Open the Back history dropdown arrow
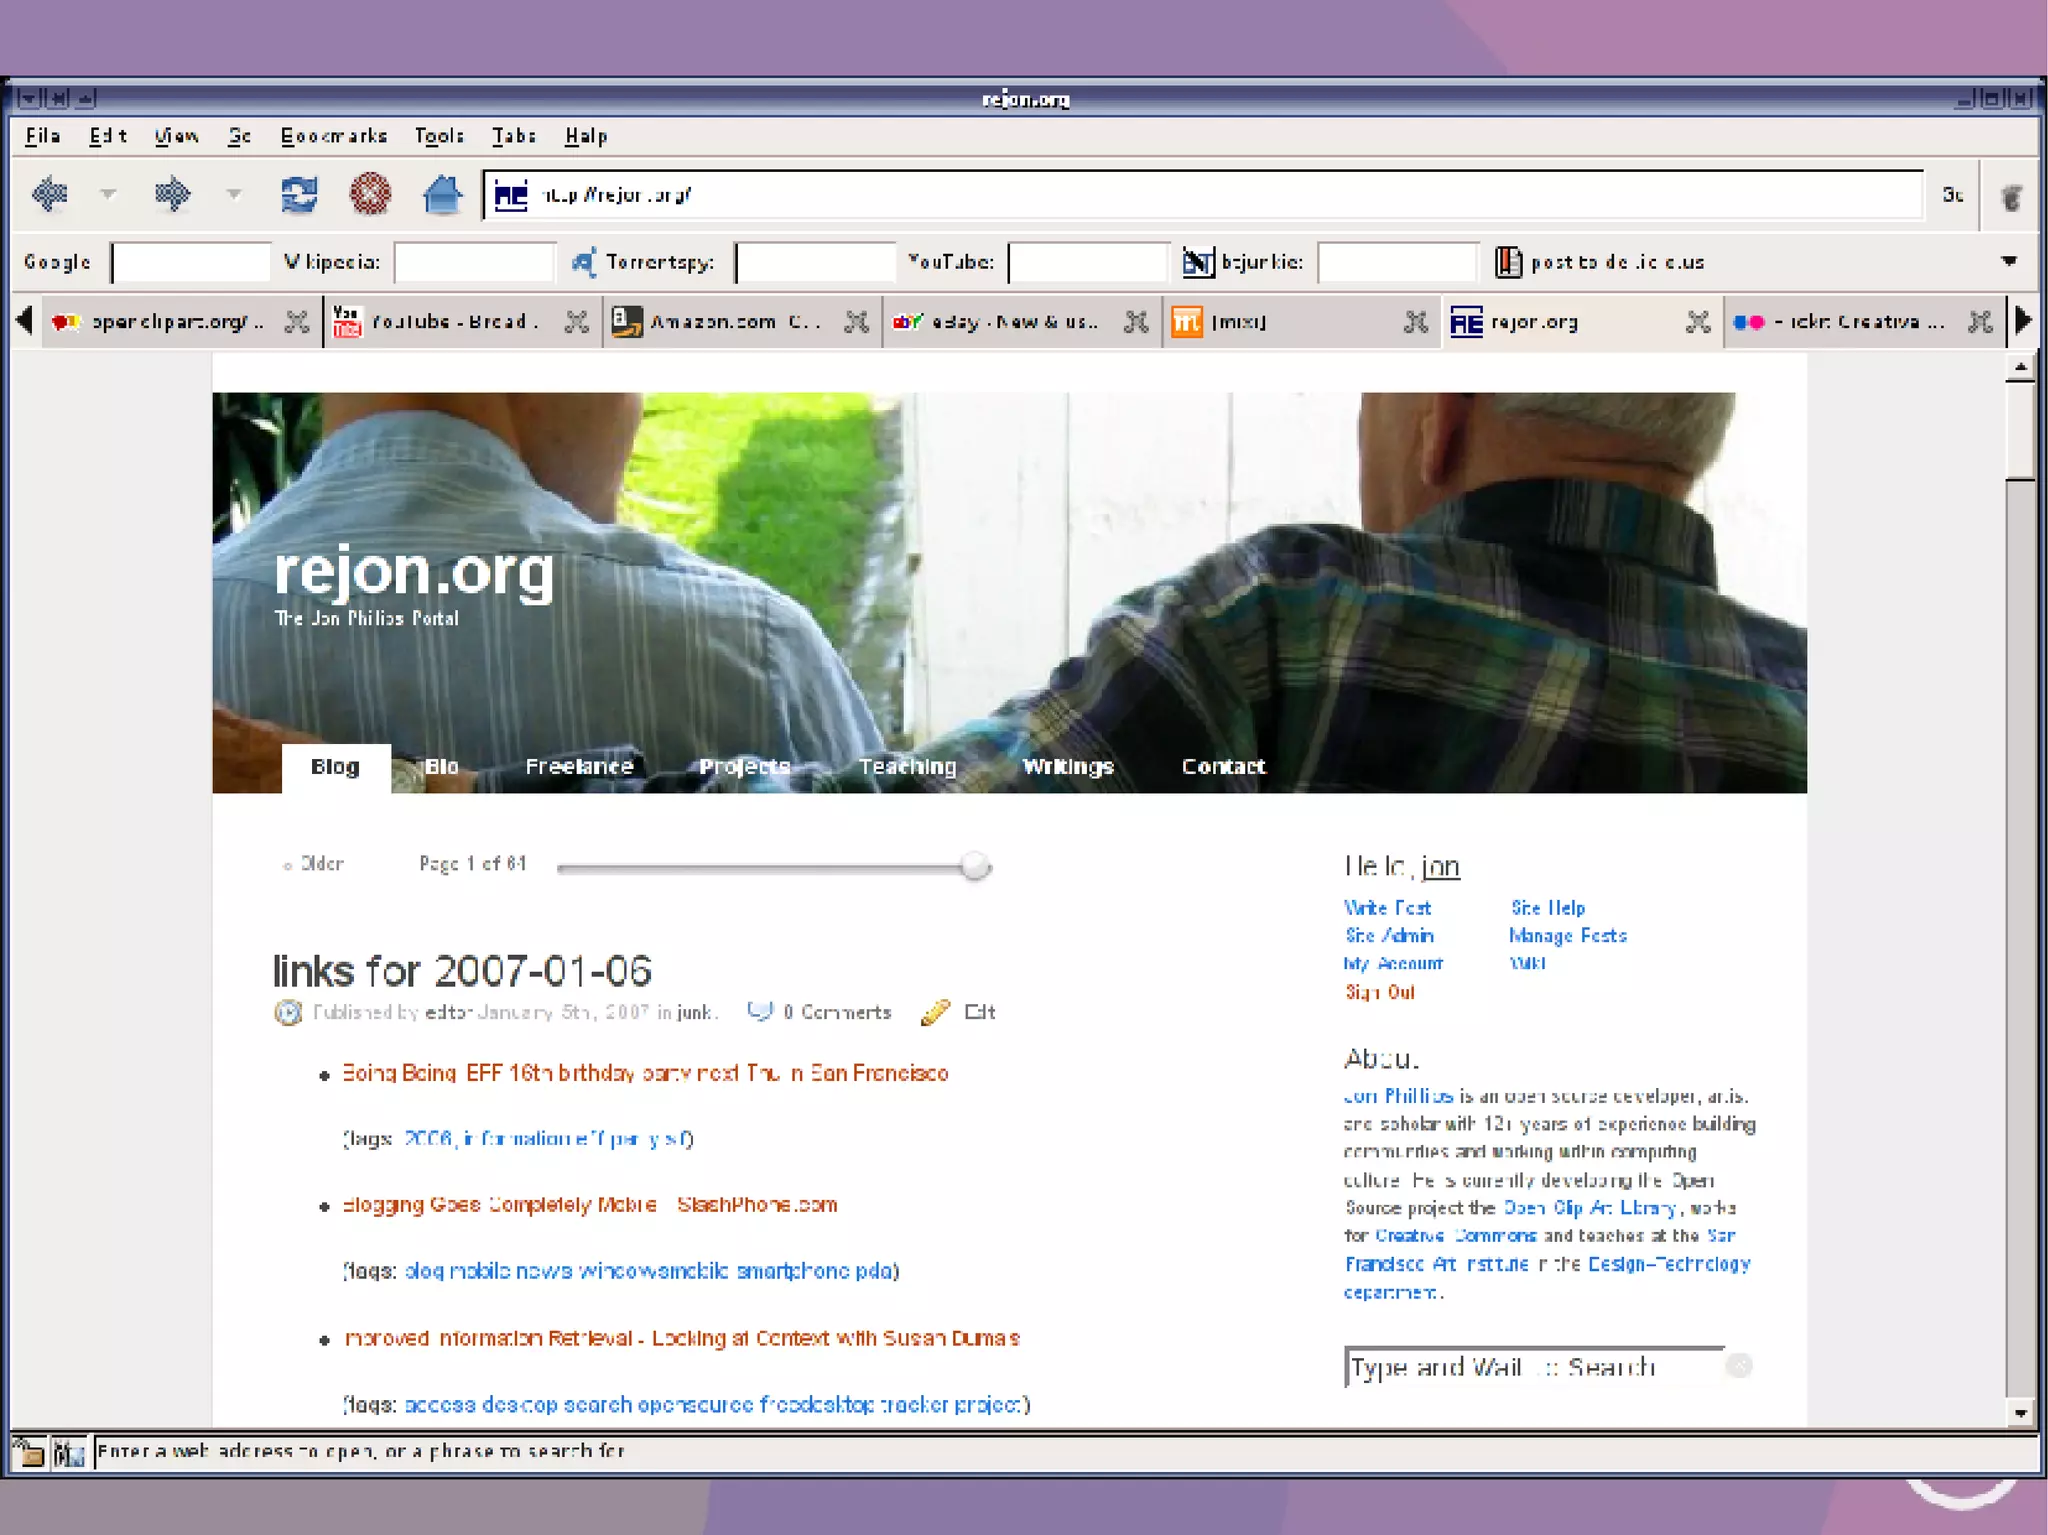 click(108, 194)
